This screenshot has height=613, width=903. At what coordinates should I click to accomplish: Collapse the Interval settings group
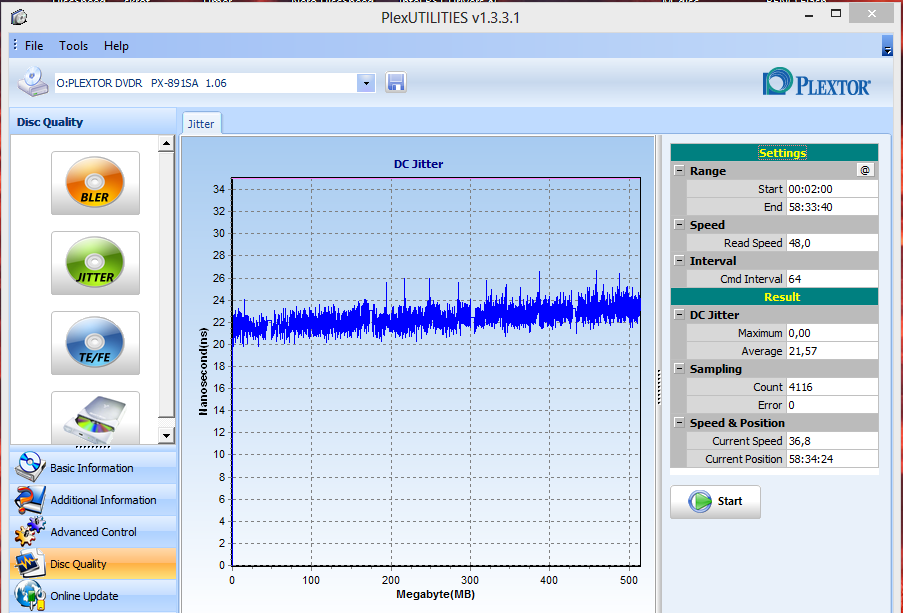pos(680,260)
